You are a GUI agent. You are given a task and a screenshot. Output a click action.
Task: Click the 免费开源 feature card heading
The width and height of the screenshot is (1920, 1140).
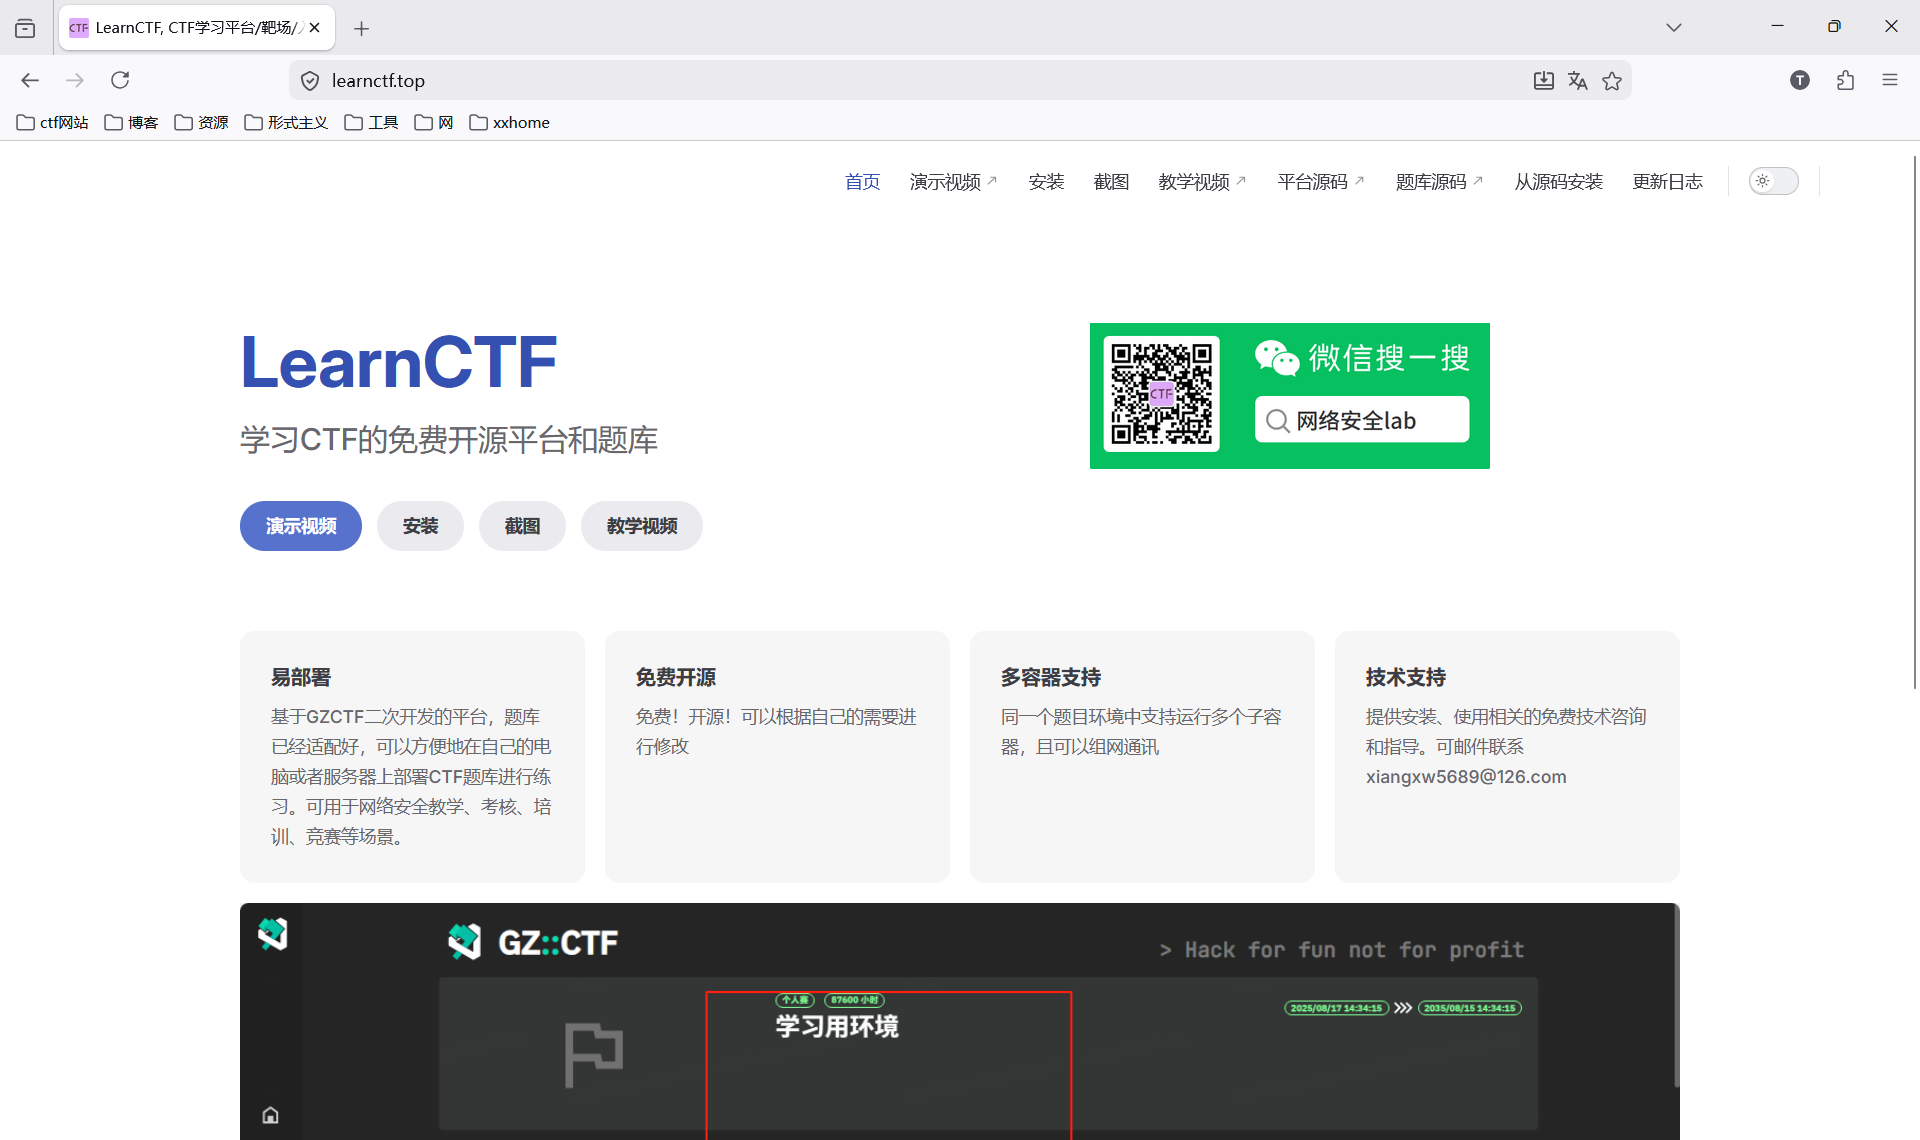pos(676,677)
